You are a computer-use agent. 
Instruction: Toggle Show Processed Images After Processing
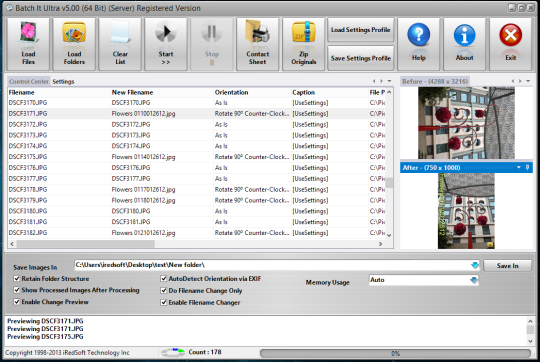coord(17,290)
